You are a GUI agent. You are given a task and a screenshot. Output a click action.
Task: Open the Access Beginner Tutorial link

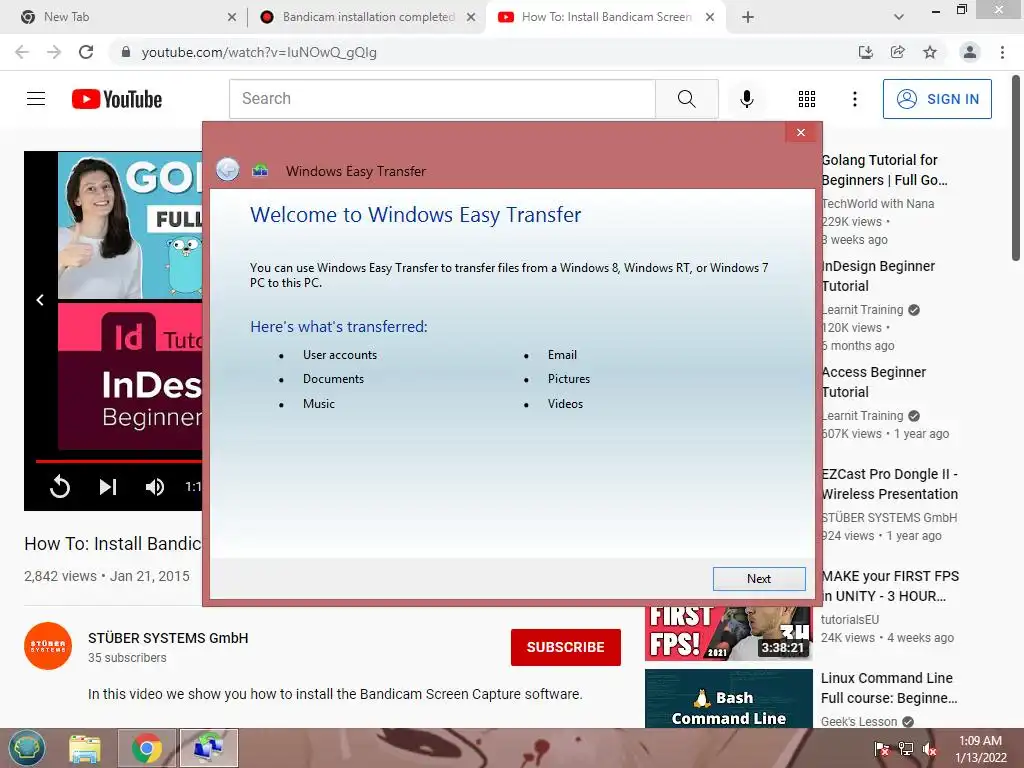pos(874,382)
